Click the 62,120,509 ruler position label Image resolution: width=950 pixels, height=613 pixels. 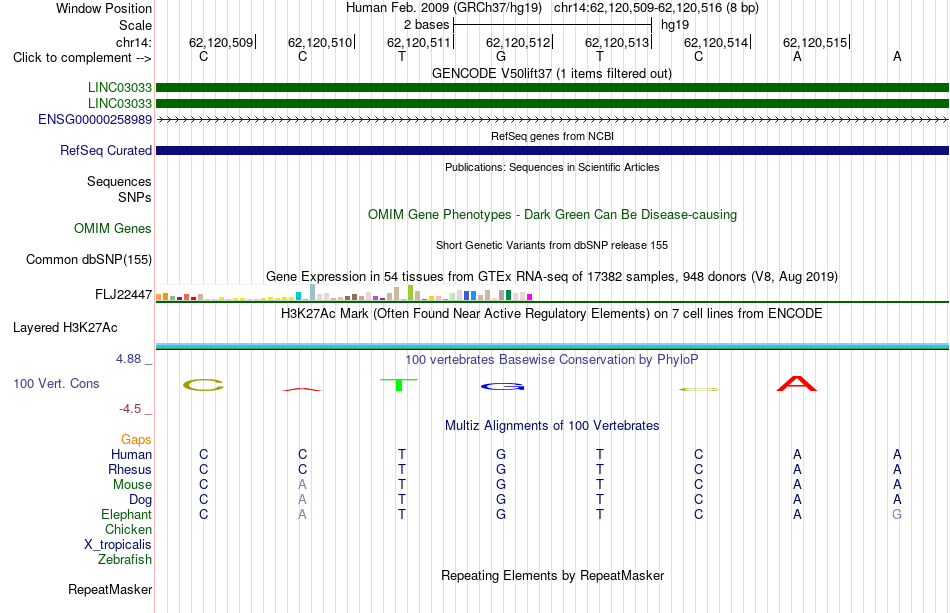pyautogui.click(x=221, y=42)
